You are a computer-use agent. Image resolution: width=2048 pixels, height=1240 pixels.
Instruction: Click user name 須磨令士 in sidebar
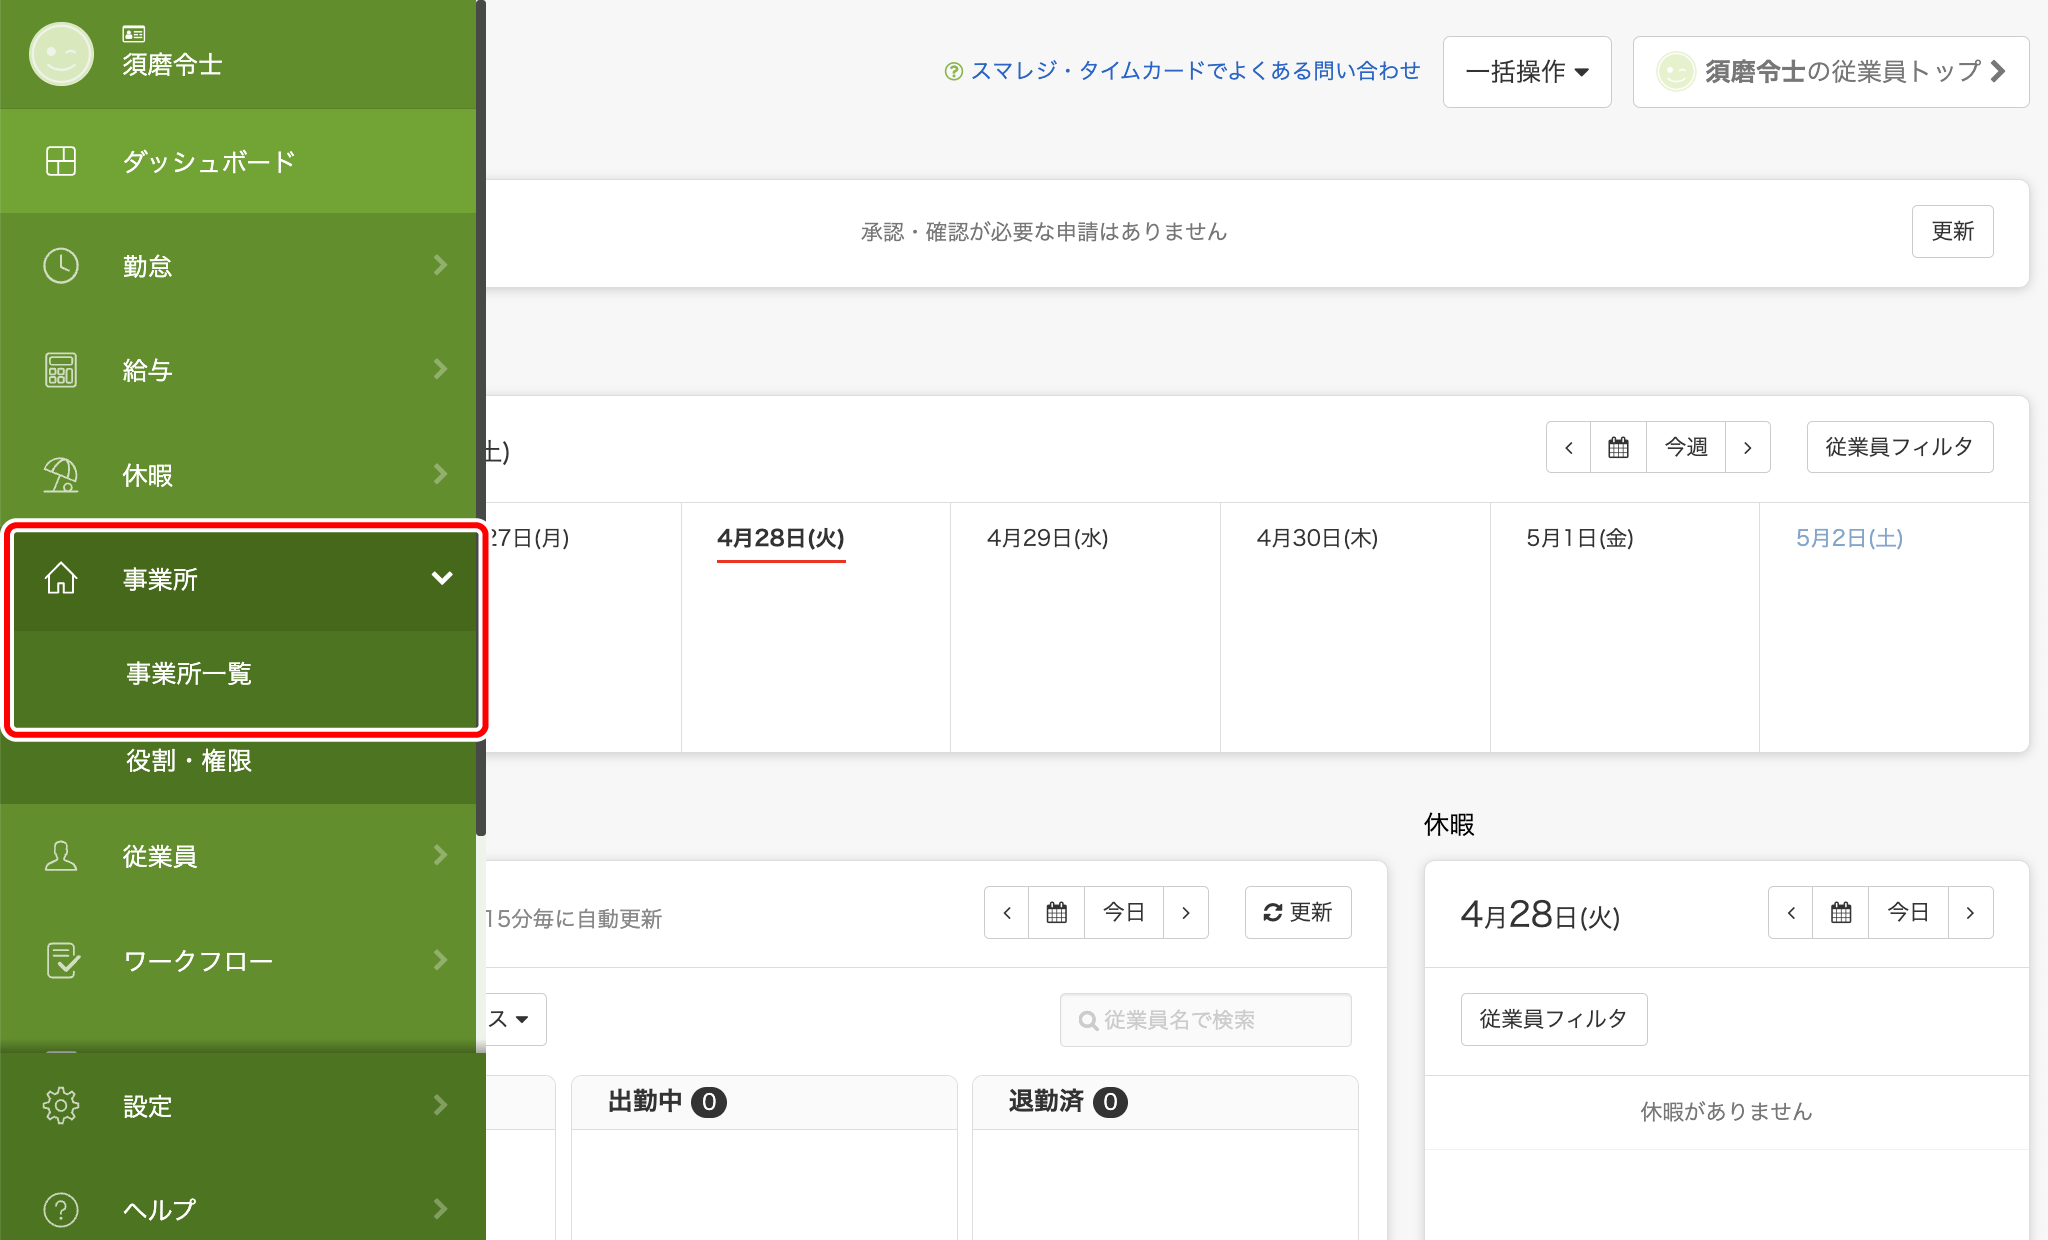(x=172, y=65)
